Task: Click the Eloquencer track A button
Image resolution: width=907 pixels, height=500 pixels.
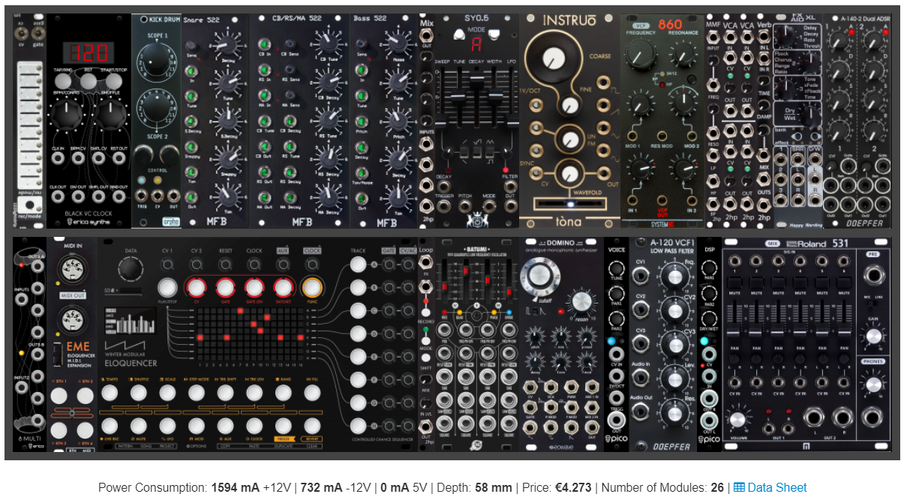Action: 358,264
